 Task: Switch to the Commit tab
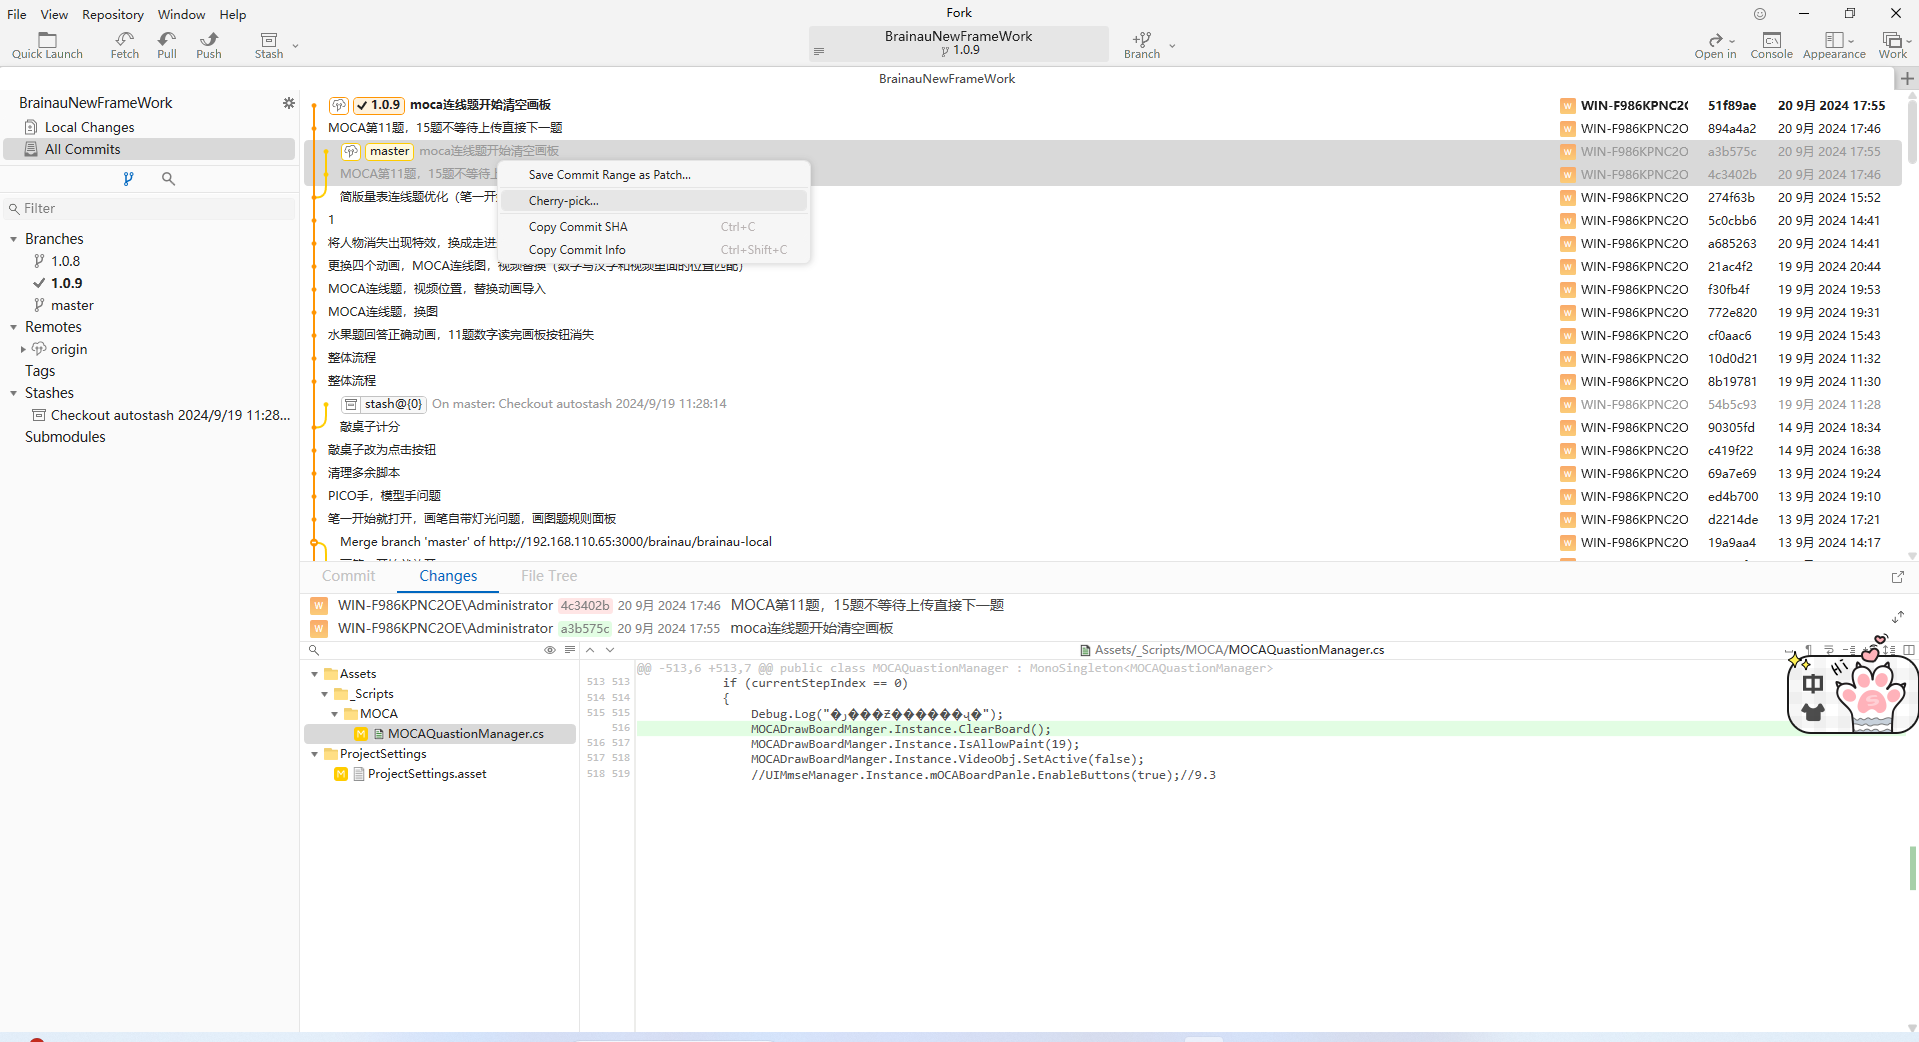pyautogui.click(x=348, y=576)
